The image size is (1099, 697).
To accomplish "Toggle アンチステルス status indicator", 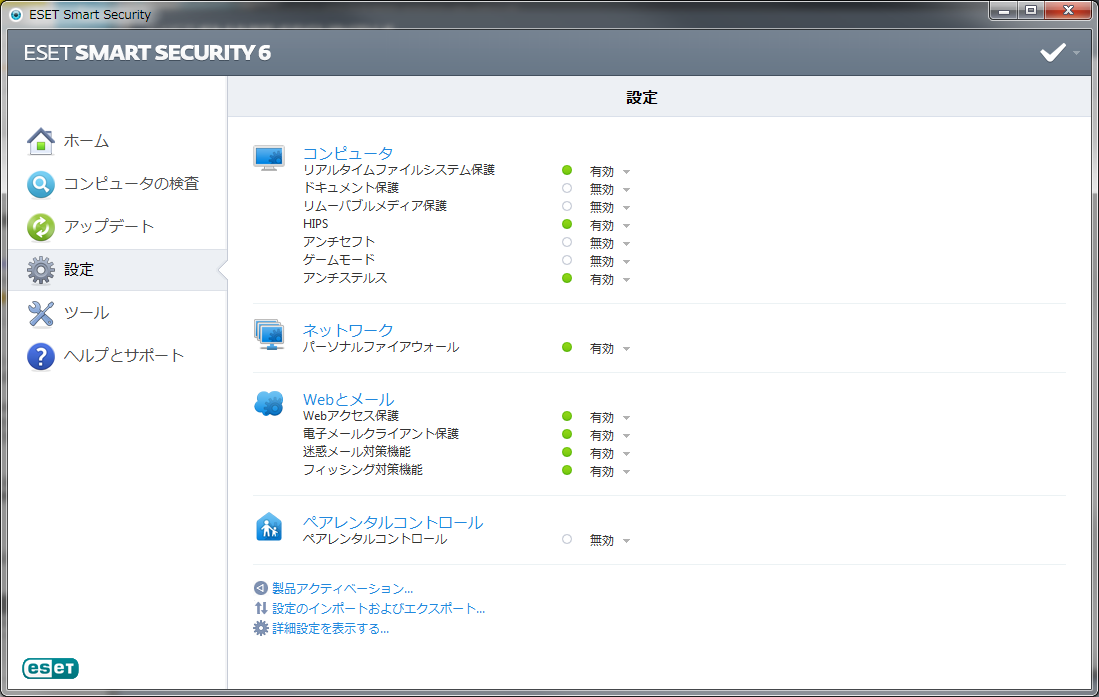I will 567,278.
